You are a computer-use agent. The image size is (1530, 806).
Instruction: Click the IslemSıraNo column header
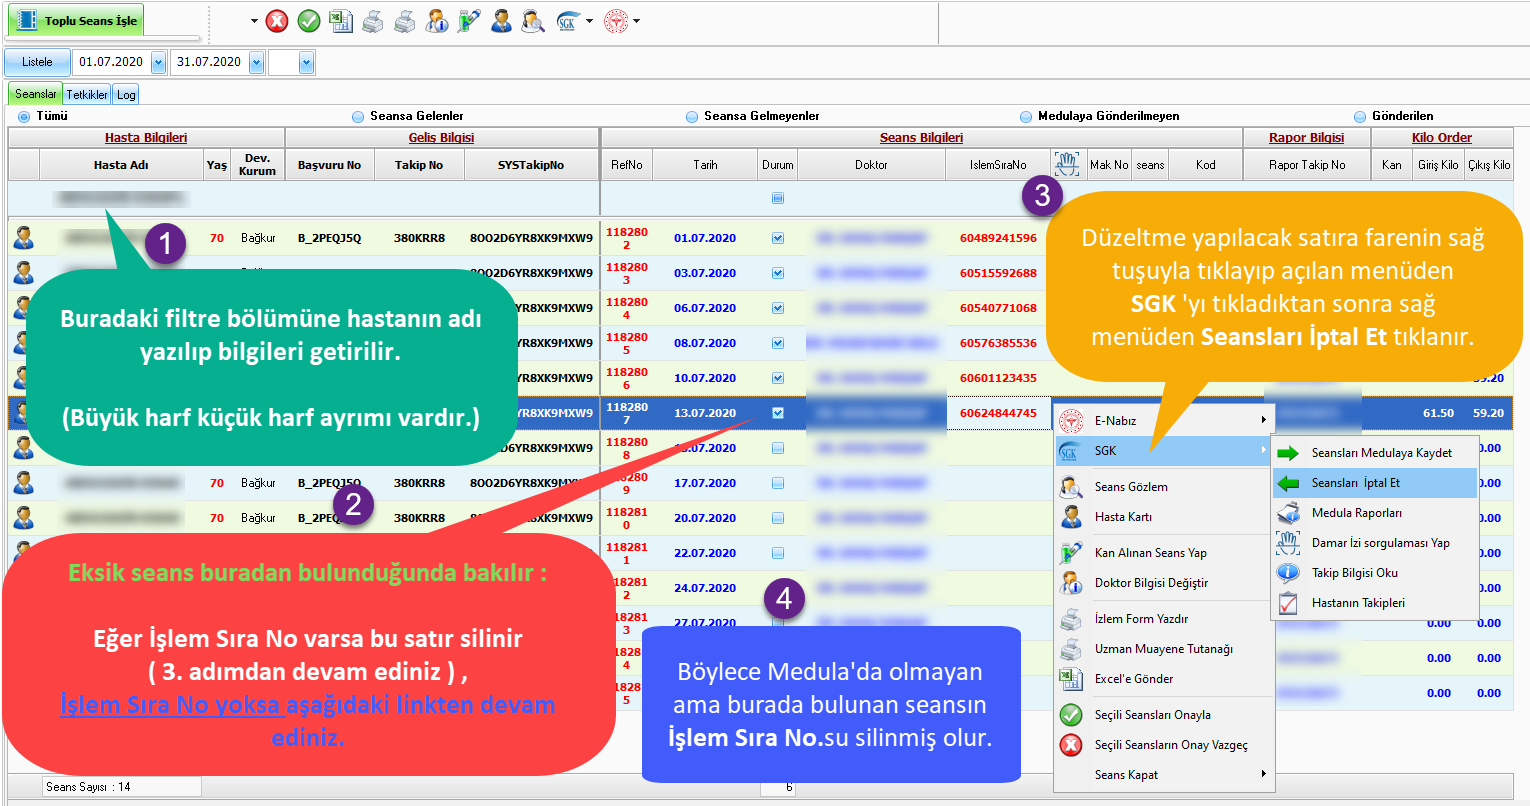click(998, 165)
